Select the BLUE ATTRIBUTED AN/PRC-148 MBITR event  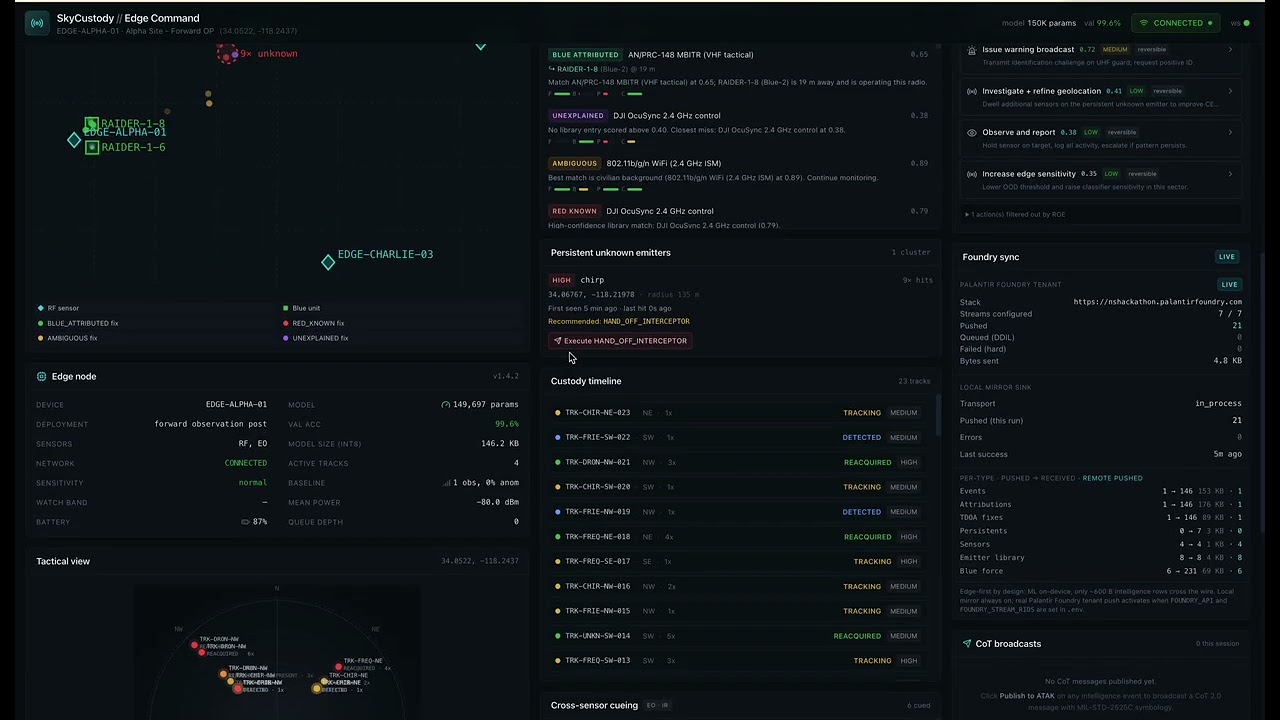pyautogui.click(x=738, y=75)
